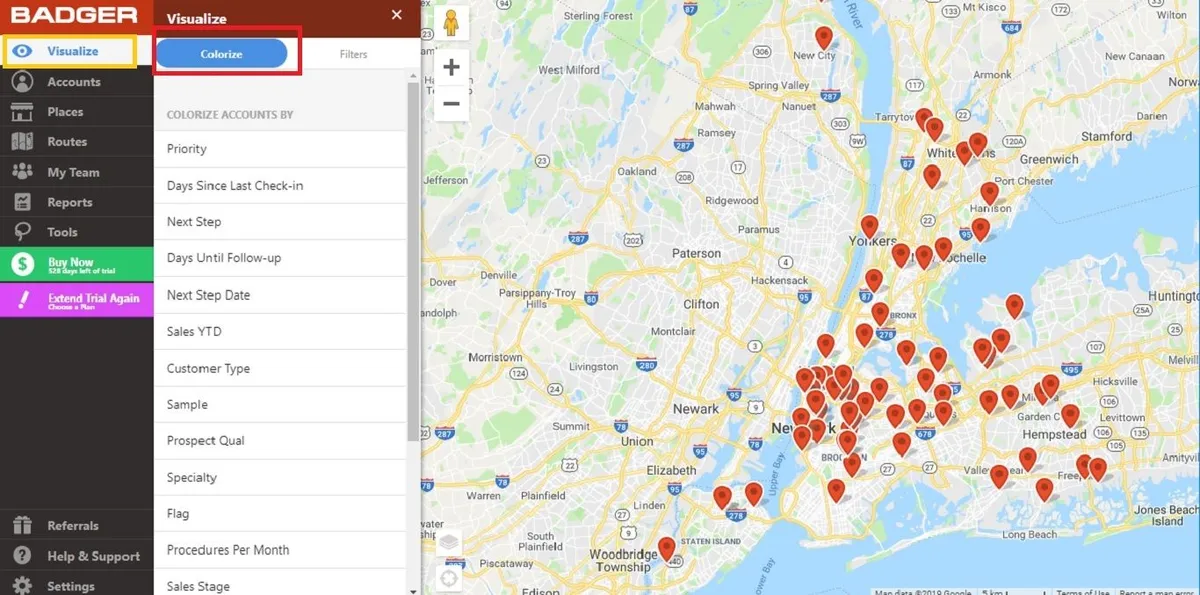This screenshot has width=1200, height=595.
Task: Open the Reports sidebar icon
Action: [23, 202]
